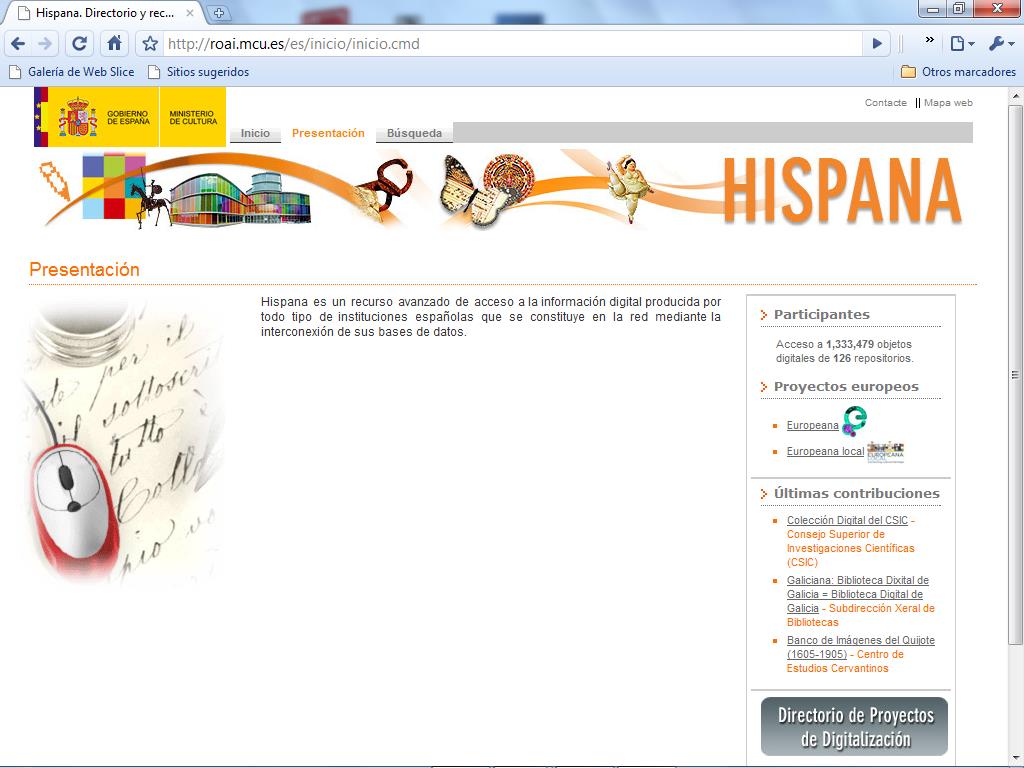Go to the browser Home icon
Image resolution: width=1024 pixels, height=768 pixels.
tap(114, 44)
